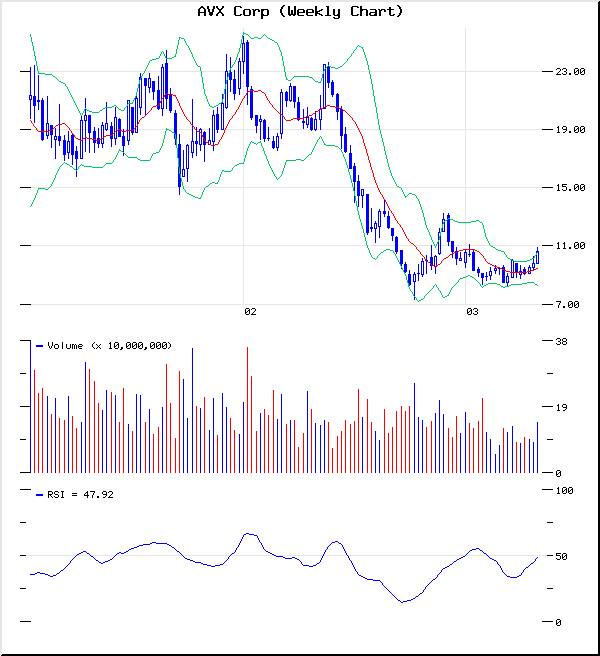Screen dimensions: 600x656
Task: Click the final candlestick near 11.00
Action: (538, 256)
